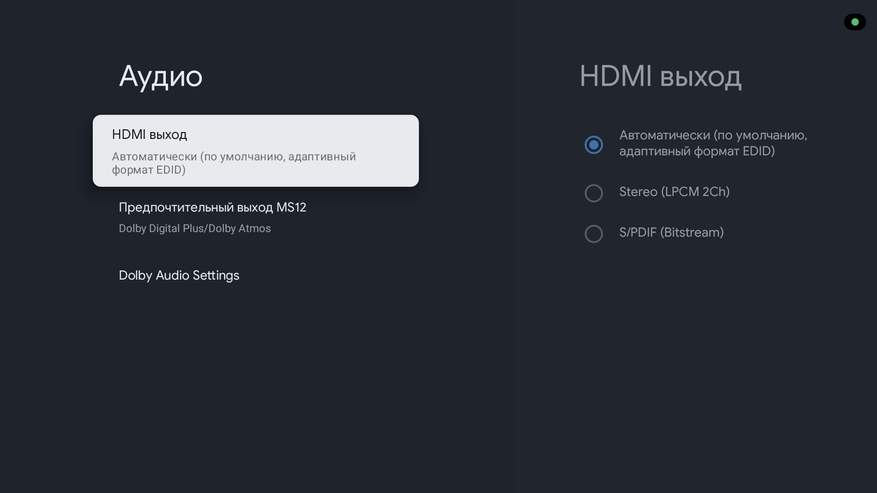
Task: Click the card subtitle mentioning адаптивный формат EDID
Action: coord(234,163)
